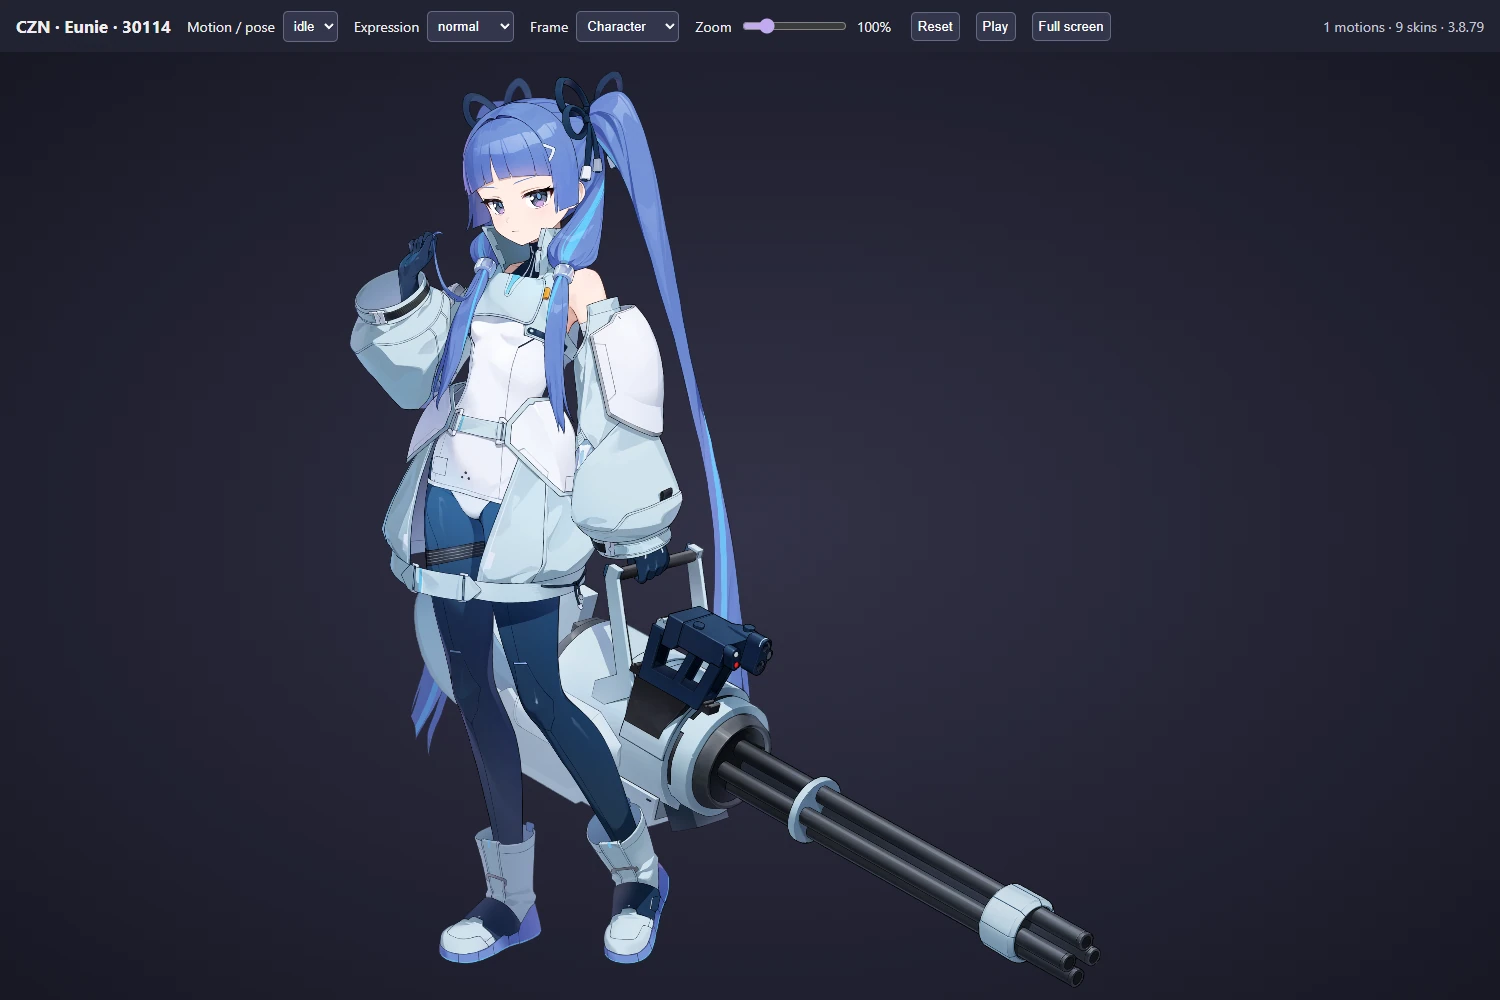Click the 'Zoom' label
The width and height of the screenshot is (1500, 1000).
(713, 27)
